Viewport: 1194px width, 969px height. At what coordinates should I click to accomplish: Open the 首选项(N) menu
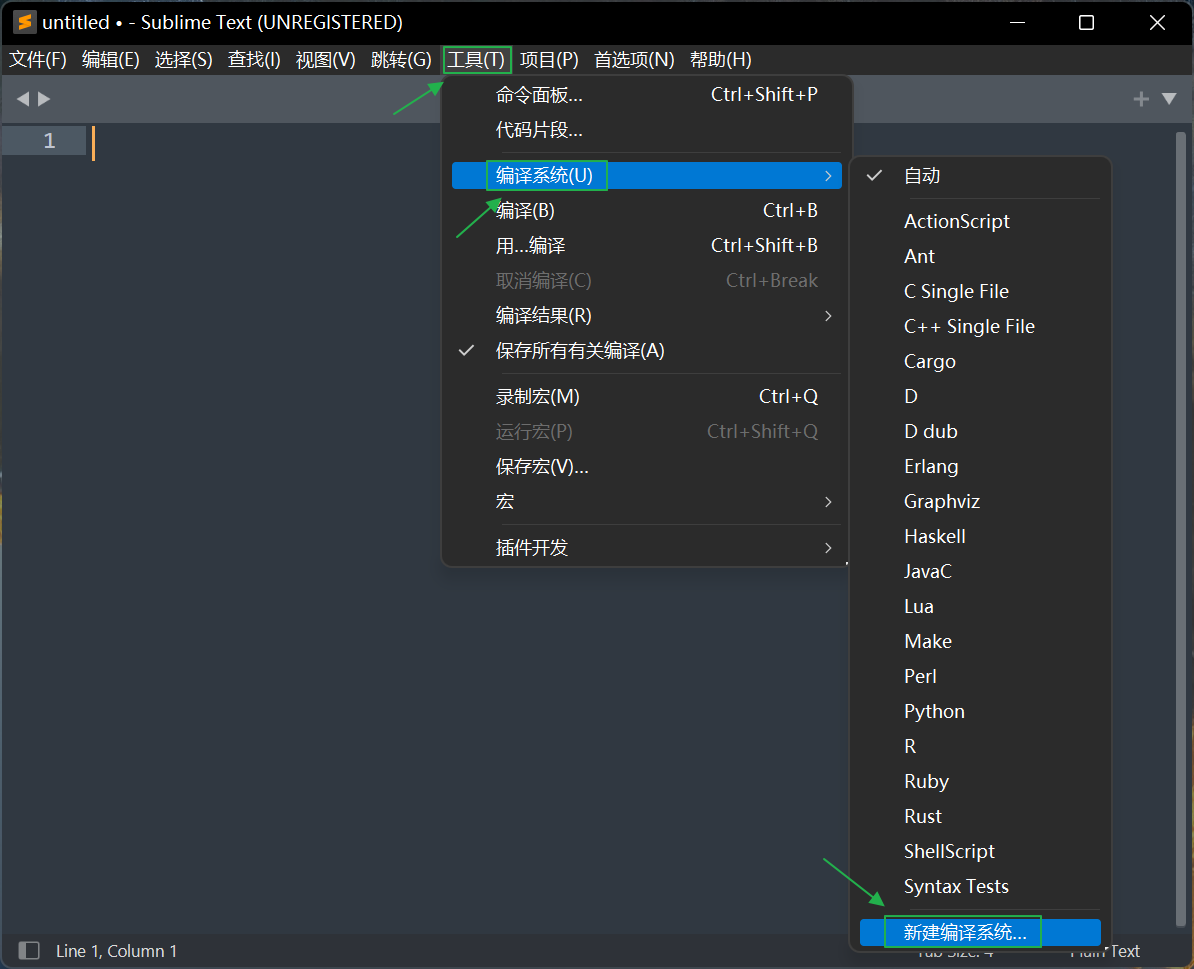pos(634,59)
